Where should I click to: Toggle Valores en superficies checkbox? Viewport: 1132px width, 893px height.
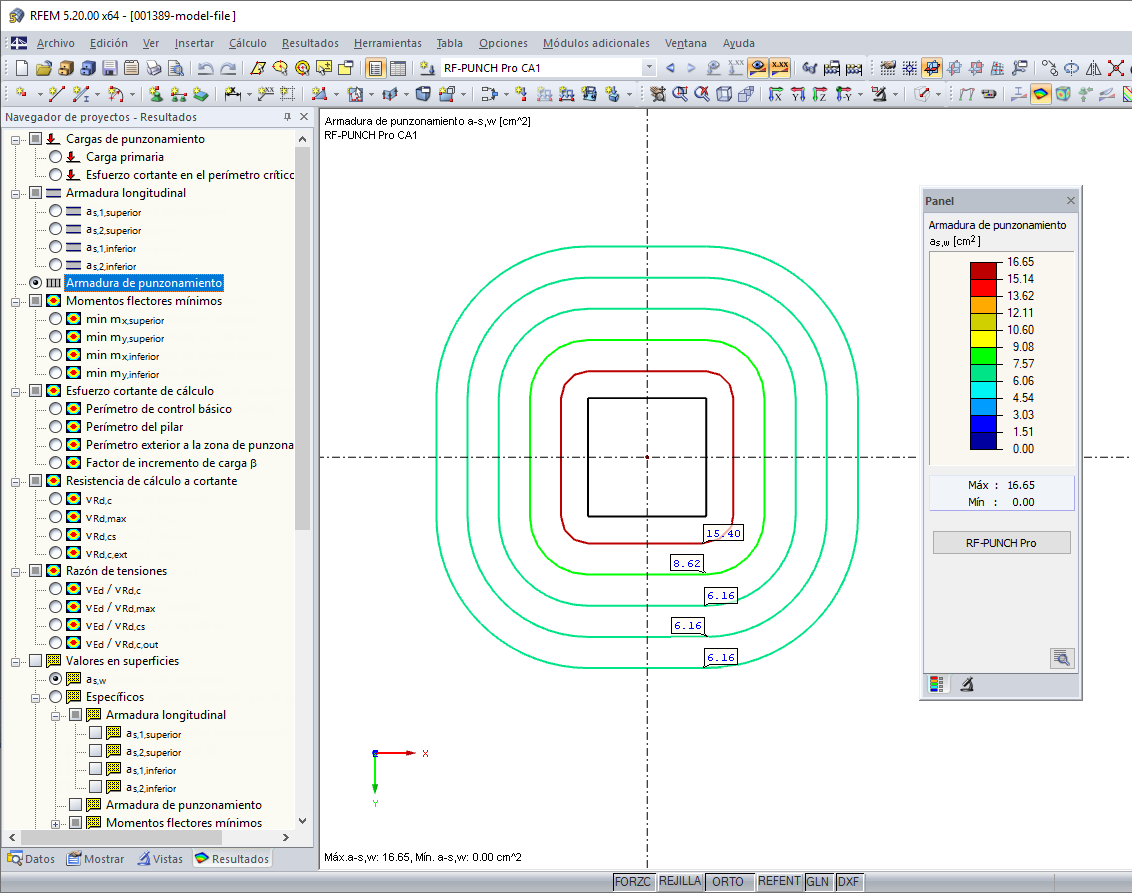point(35,661)
